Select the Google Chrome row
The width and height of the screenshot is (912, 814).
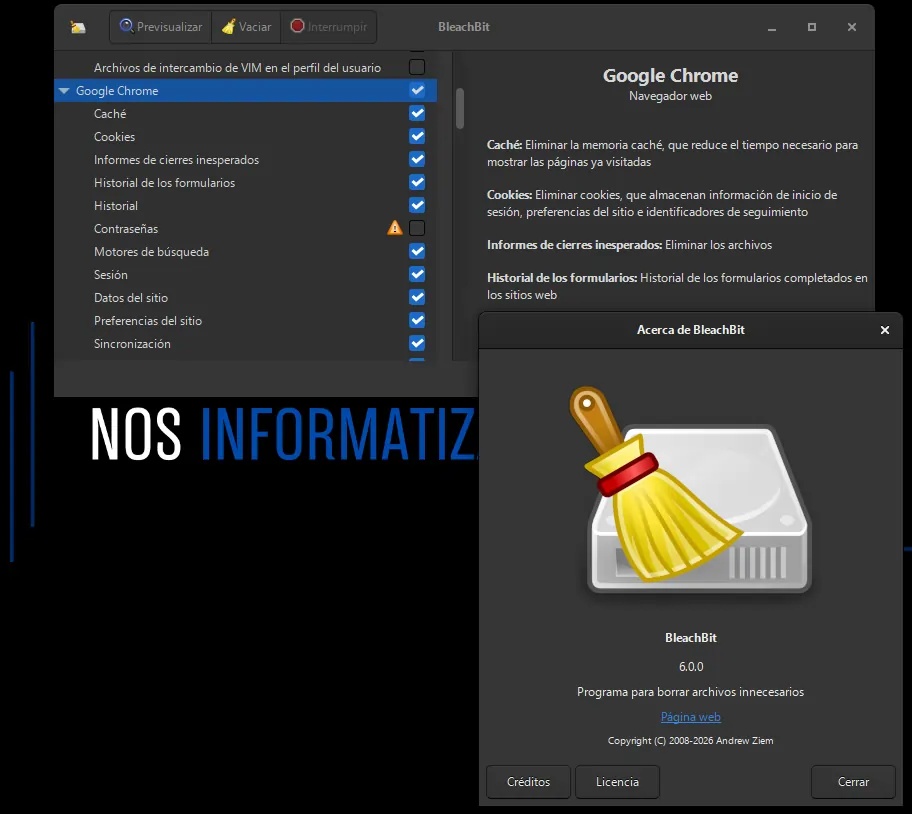(x=245, y=91)
